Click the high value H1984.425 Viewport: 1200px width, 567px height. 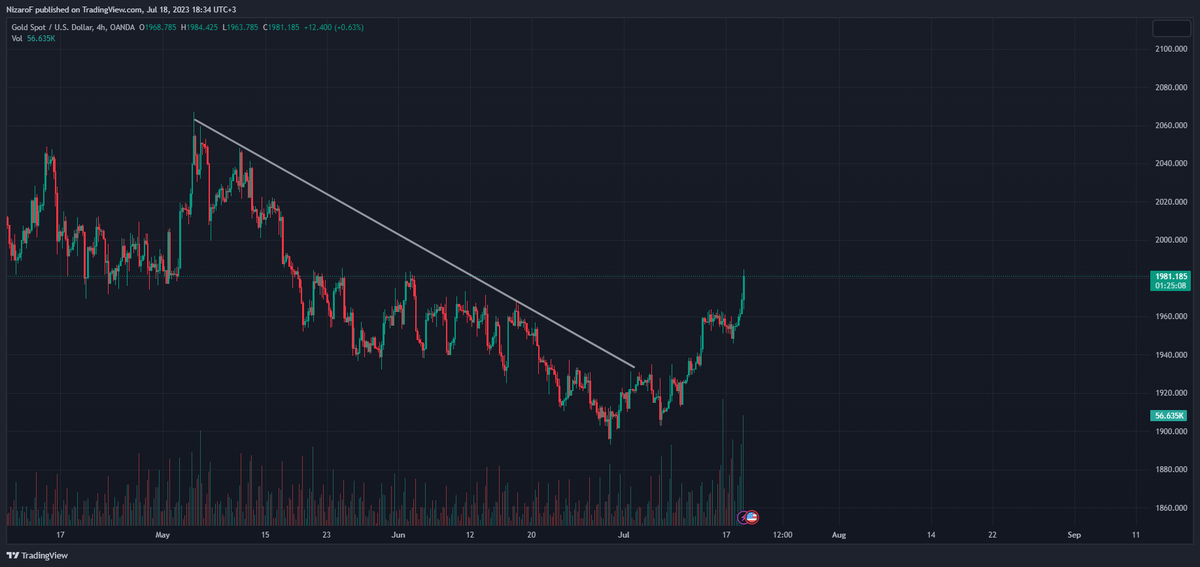coord(198,27)
